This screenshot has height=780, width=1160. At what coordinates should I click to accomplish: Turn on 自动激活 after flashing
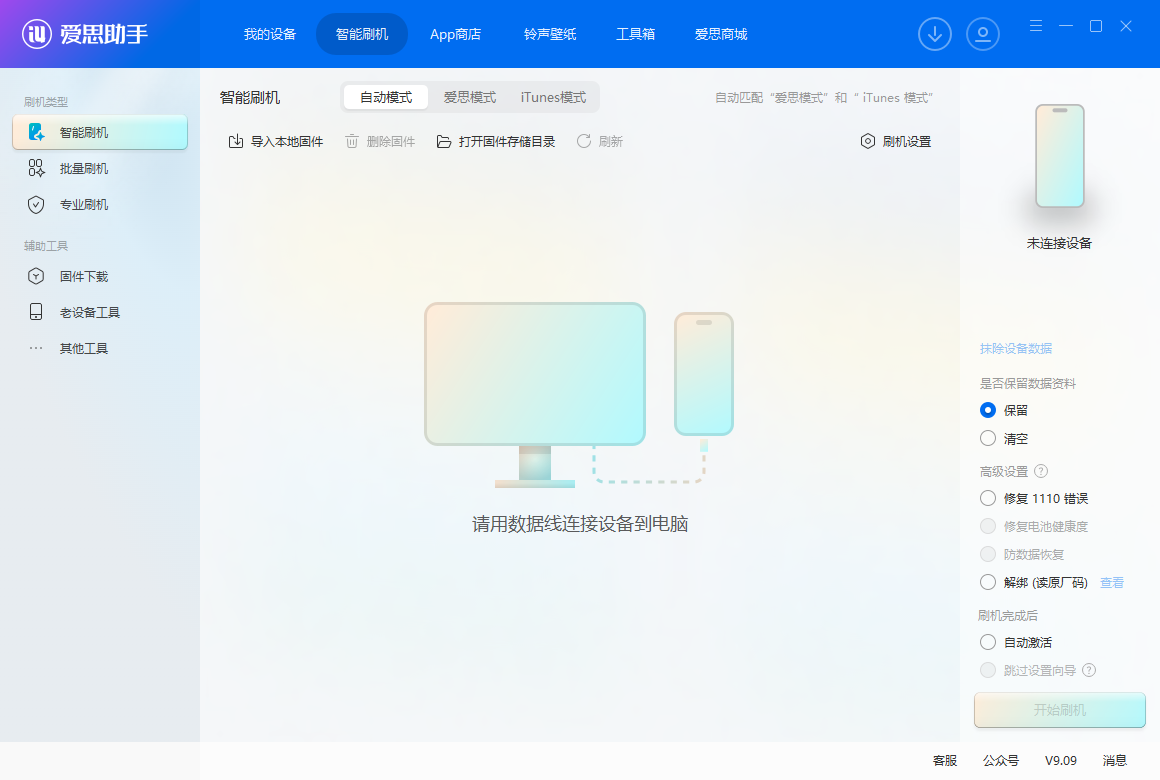(988, 642)
